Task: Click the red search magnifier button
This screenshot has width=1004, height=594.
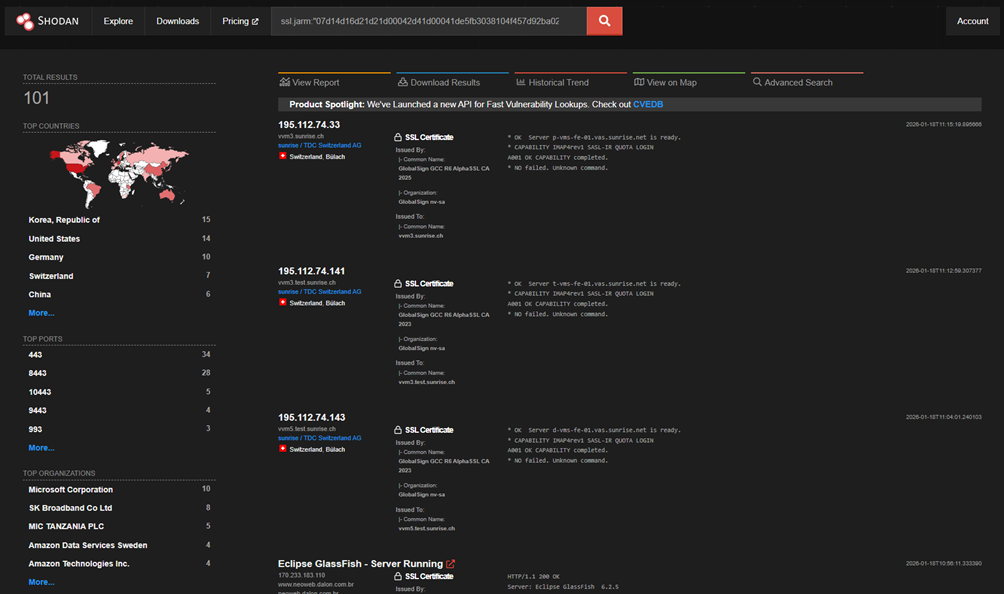Action: [x=604, y=21]
